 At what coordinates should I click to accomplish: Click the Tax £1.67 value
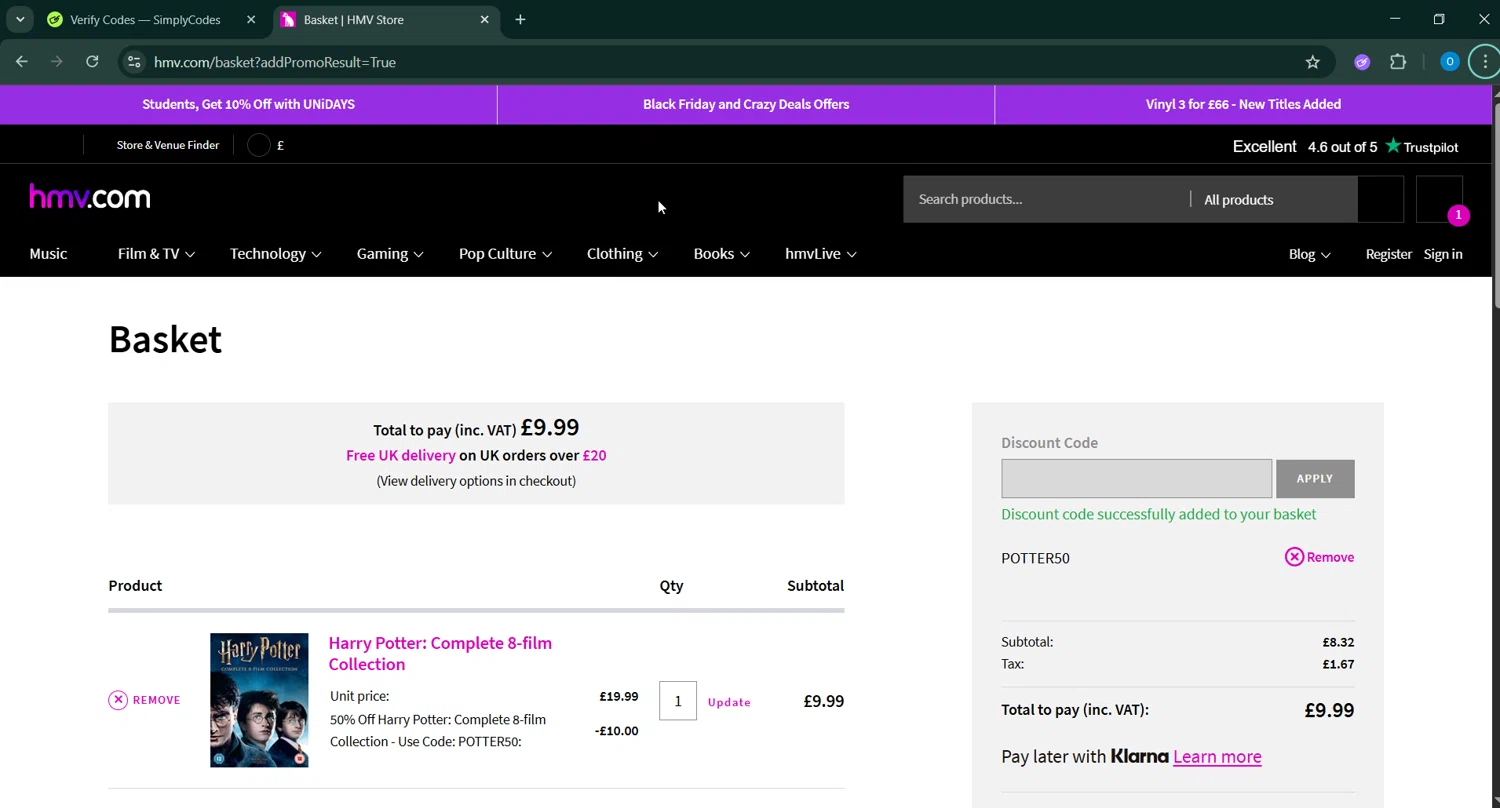click(x=1338, y=664)
